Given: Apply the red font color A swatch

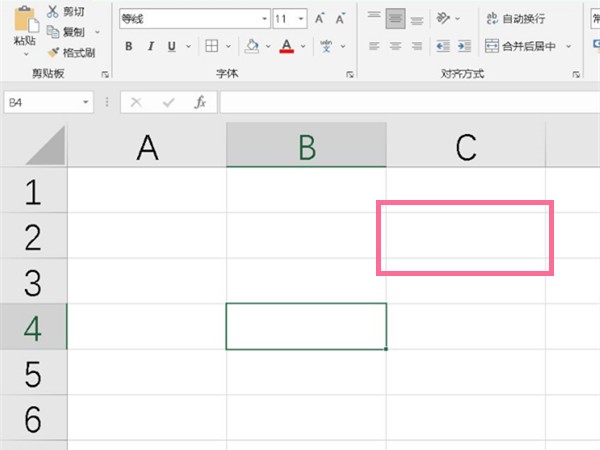Looking at the screenshot, I should pos(287,46).
